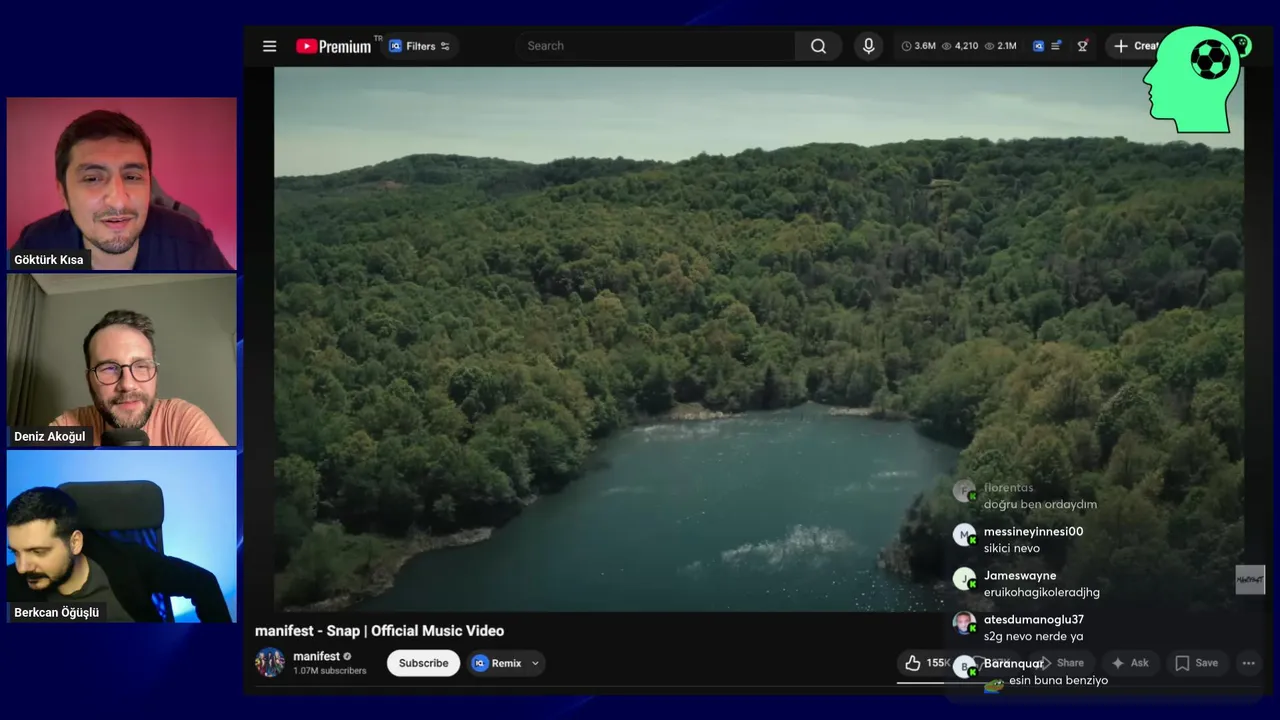This screenshot has width=1280, height=720.
Task: Save the video to a playlist
Action: pos(1196,663)
